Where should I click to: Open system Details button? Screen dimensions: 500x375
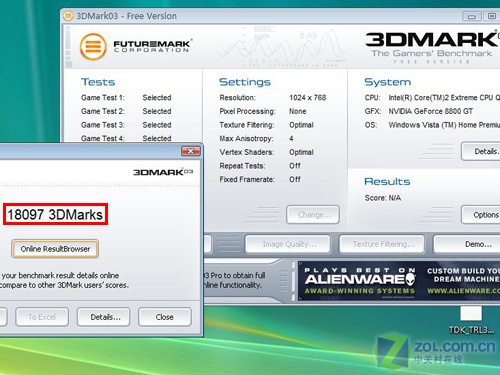pos(481,151)
